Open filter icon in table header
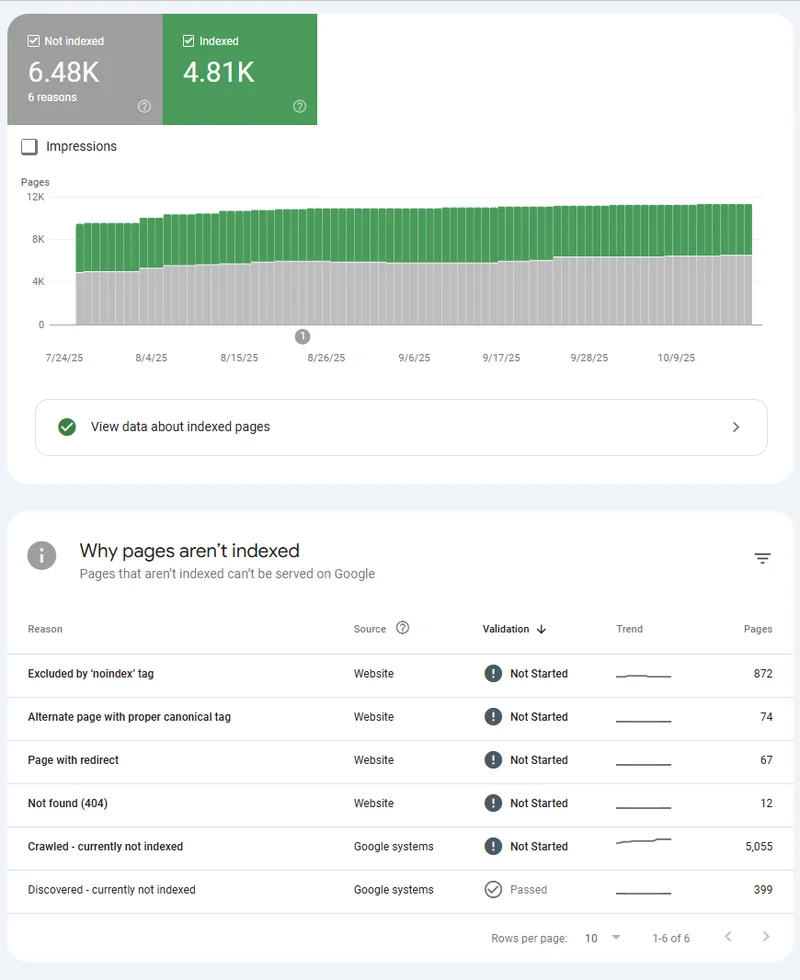Viewport: 800px width, 980px height. pos(762,558)
